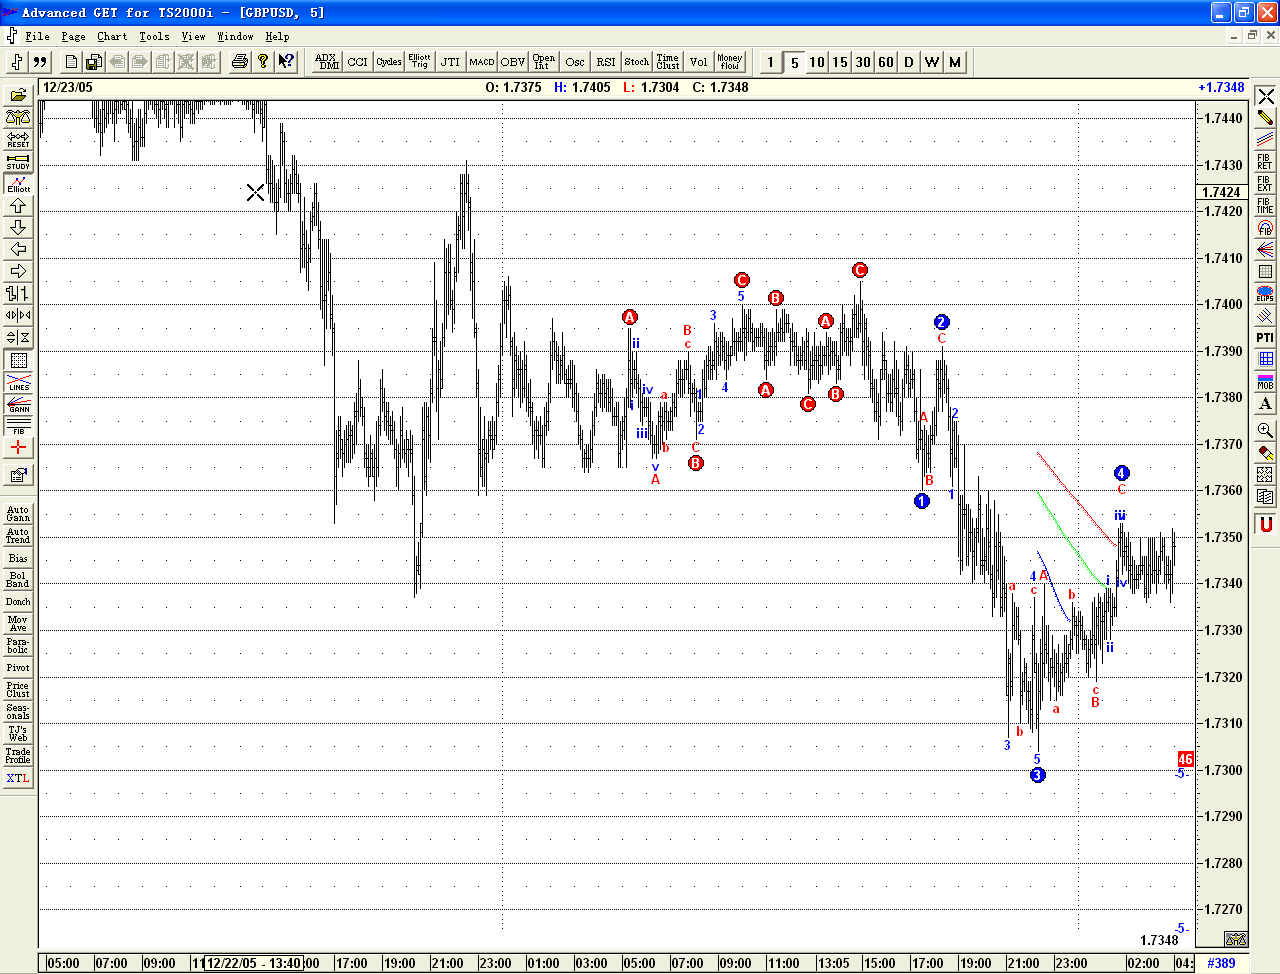1280x974 pixels.
Task: Switch to 60-minute timeframe
Action: pos(886,62)
